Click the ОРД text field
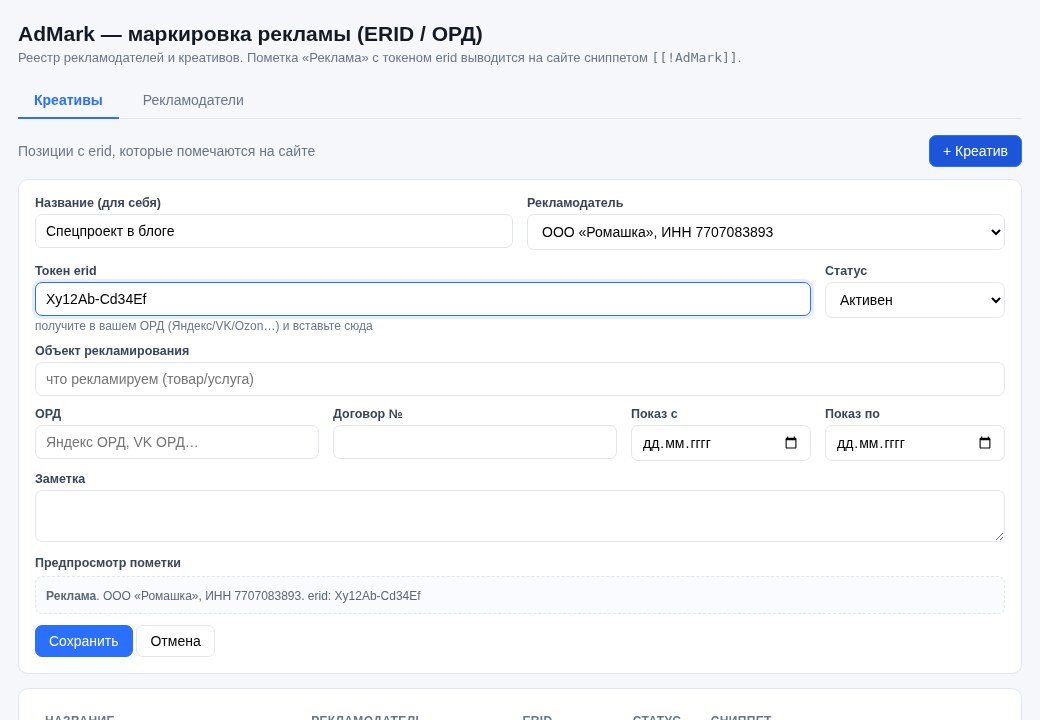Screen dimensions: 1040x720 click(x=176, y=442)
